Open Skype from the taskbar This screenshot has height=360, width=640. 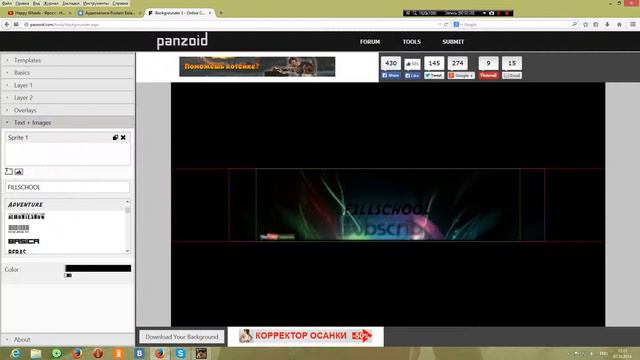tap(180, 353)
